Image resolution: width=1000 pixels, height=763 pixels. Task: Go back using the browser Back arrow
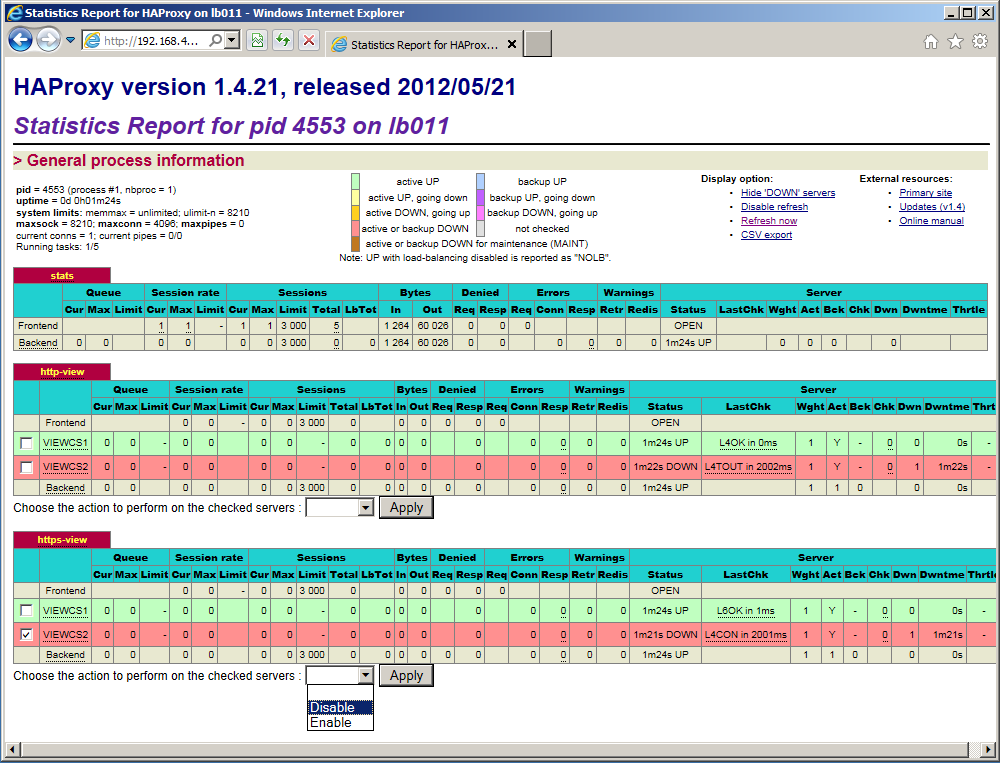pyautogui.click(x=20, y=40)
